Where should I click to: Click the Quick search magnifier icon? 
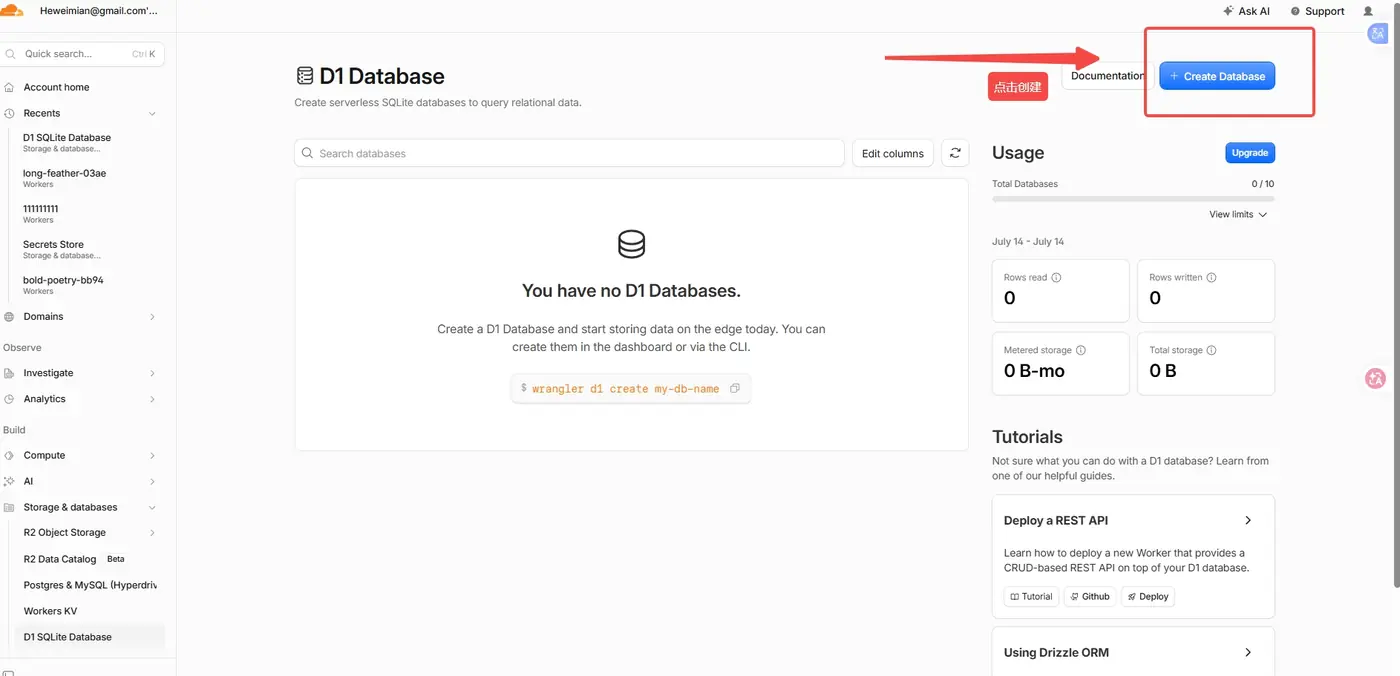point(11,54)
